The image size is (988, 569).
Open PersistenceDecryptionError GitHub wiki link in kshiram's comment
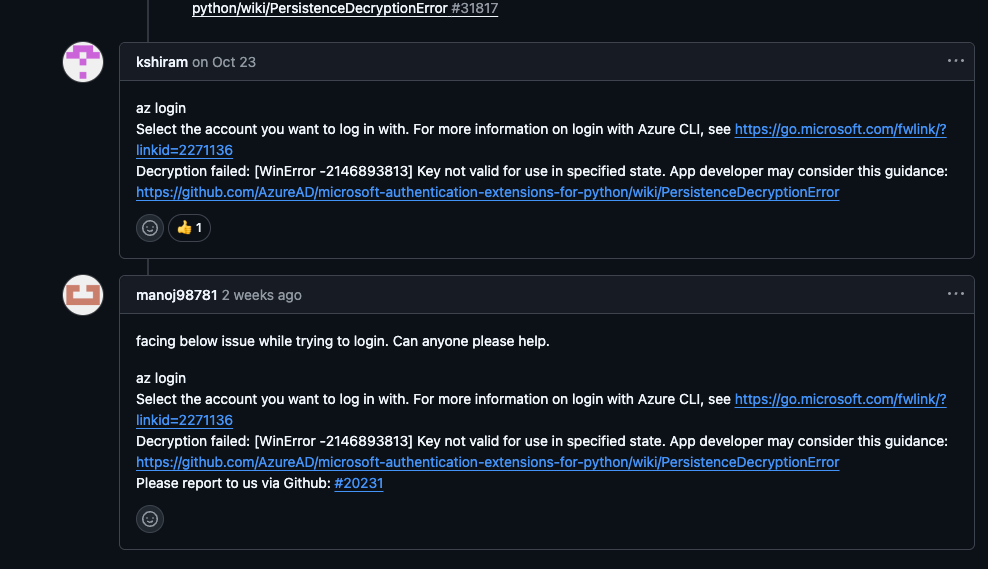coord(488,192)
